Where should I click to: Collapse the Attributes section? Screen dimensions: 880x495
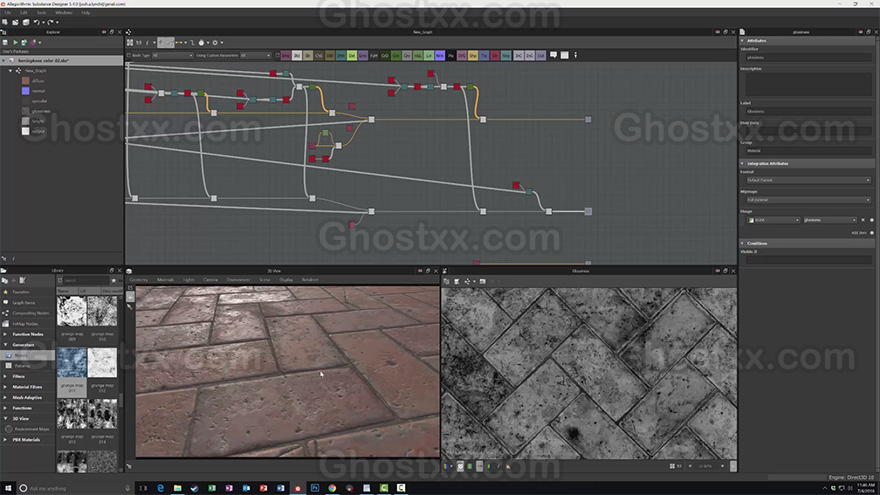point(742,40)
